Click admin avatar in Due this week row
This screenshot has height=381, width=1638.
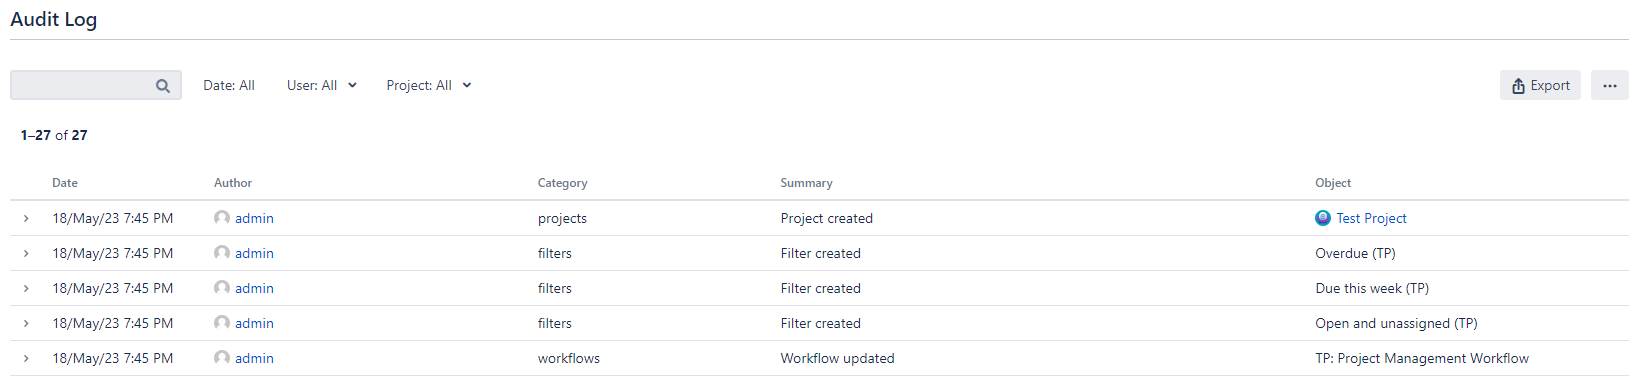pyautogui.click(x=222, y=288)
